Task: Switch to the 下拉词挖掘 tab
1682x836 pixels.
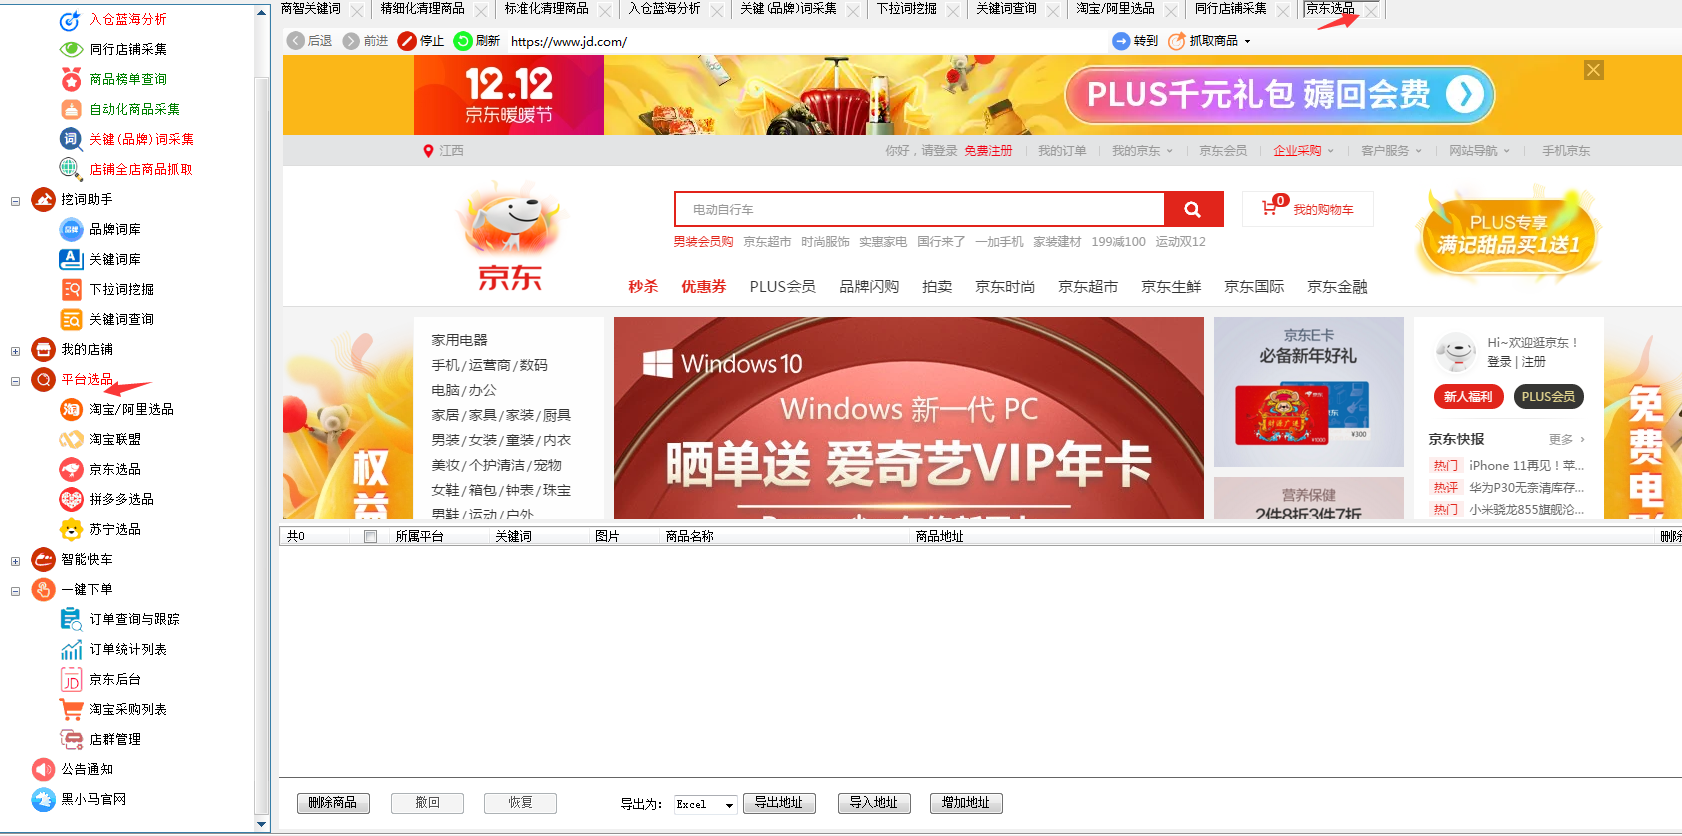Action: [x=906, y=8]
